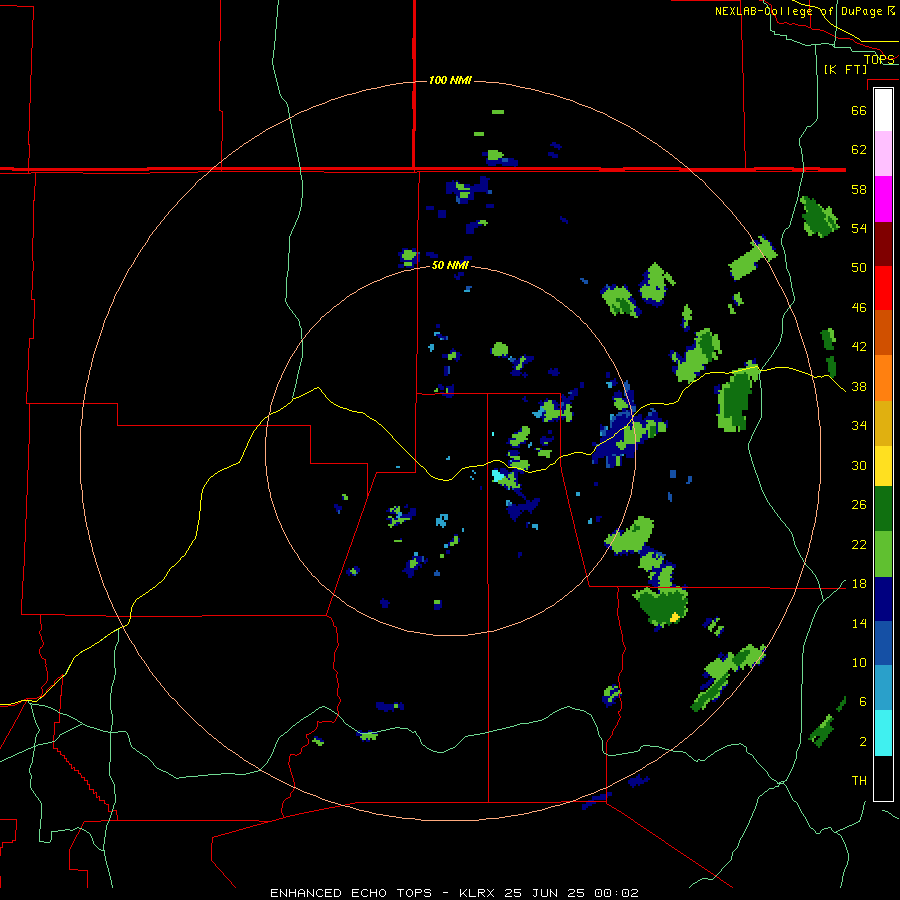
Task: Click the 22 value on the legend
Action: pyautogui.click(x=859, y=544)
